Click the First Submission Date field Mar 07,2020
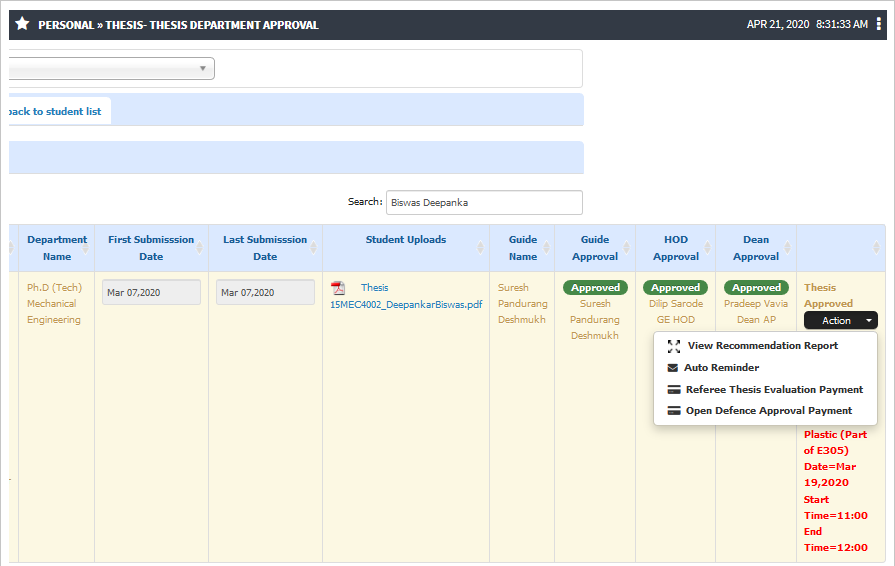The image size is (895, 566). (x=151, y=292)
